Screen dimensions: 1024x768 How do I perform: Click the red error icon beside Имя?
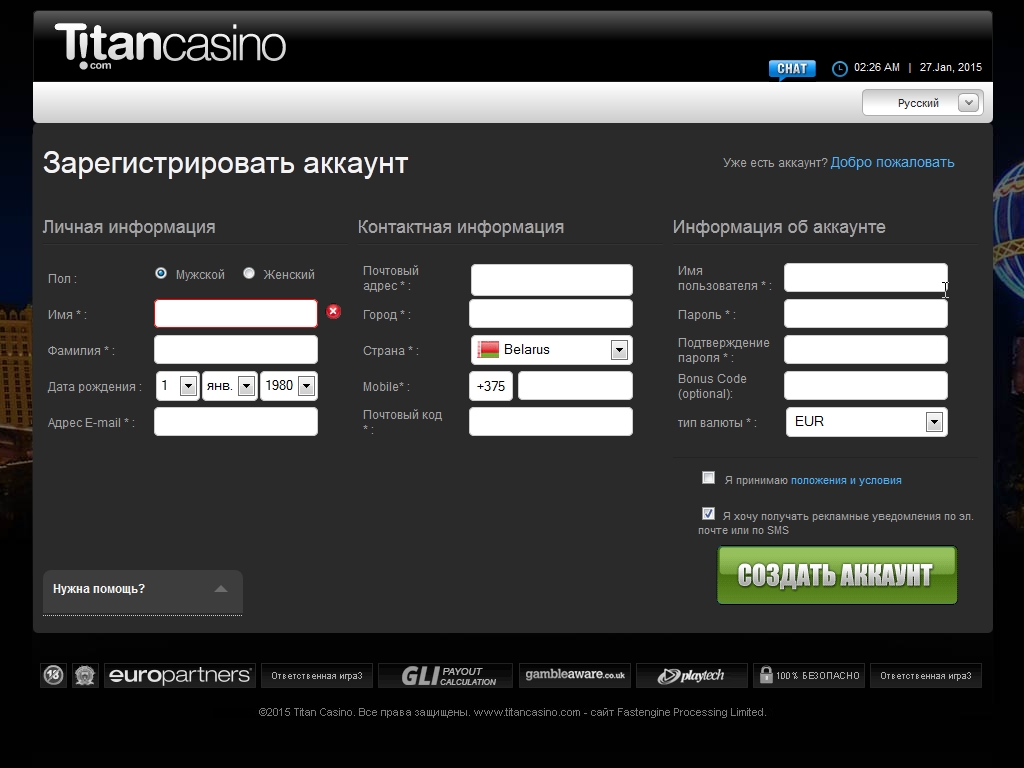(x=333, y=312)
